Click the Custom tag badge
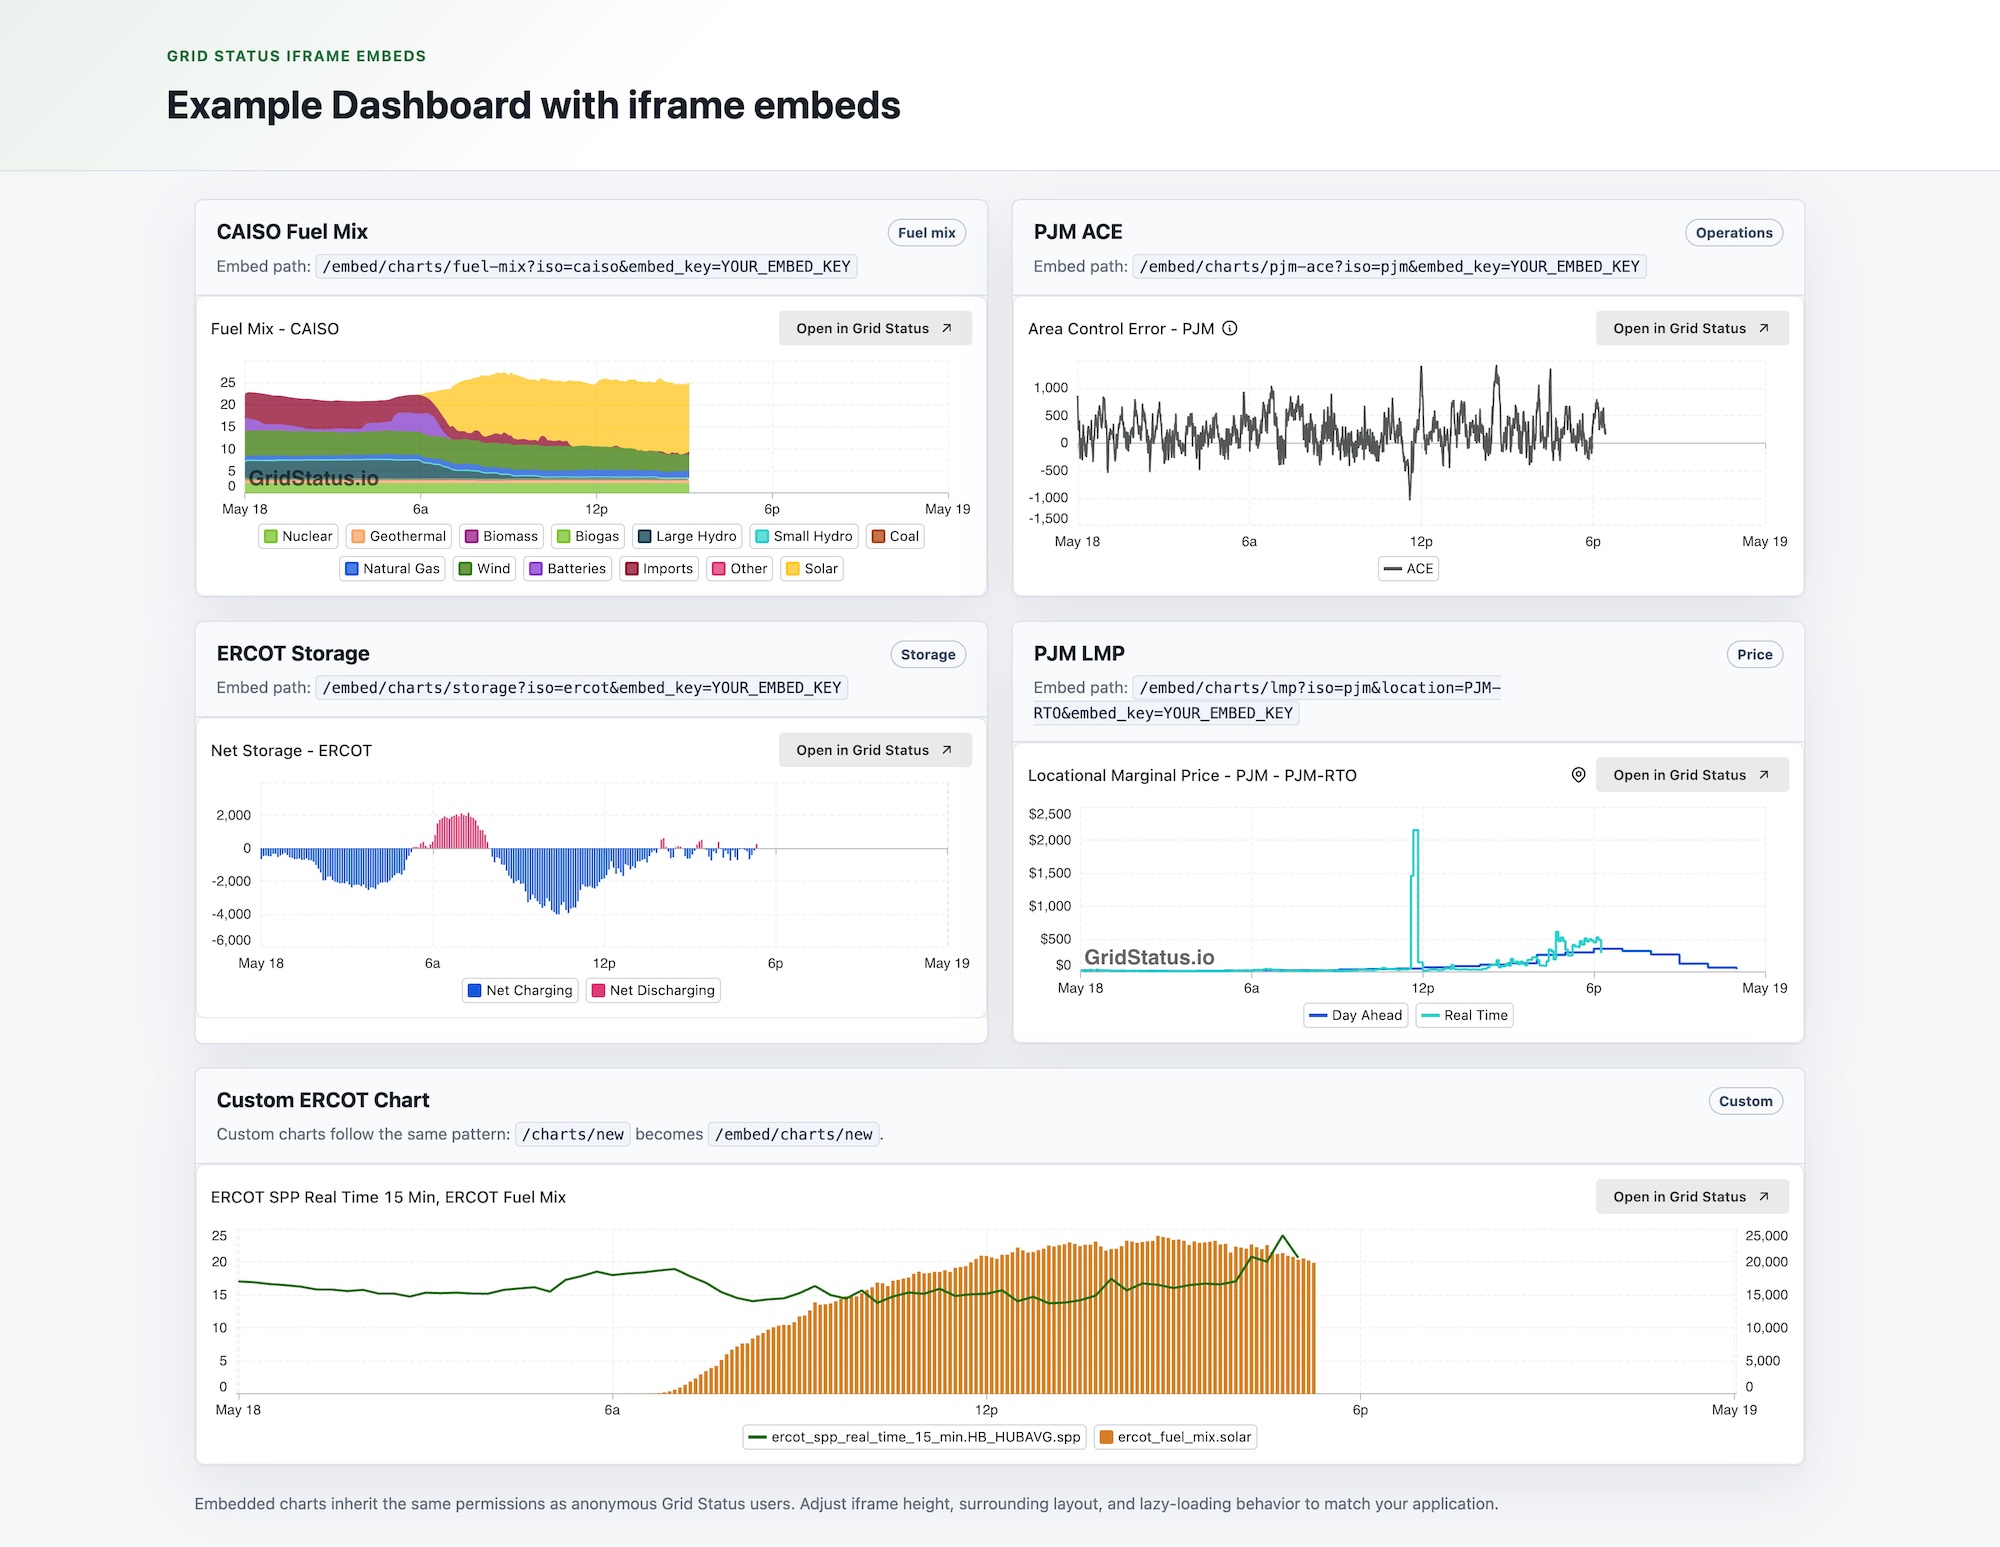 coord(1746,1101)
